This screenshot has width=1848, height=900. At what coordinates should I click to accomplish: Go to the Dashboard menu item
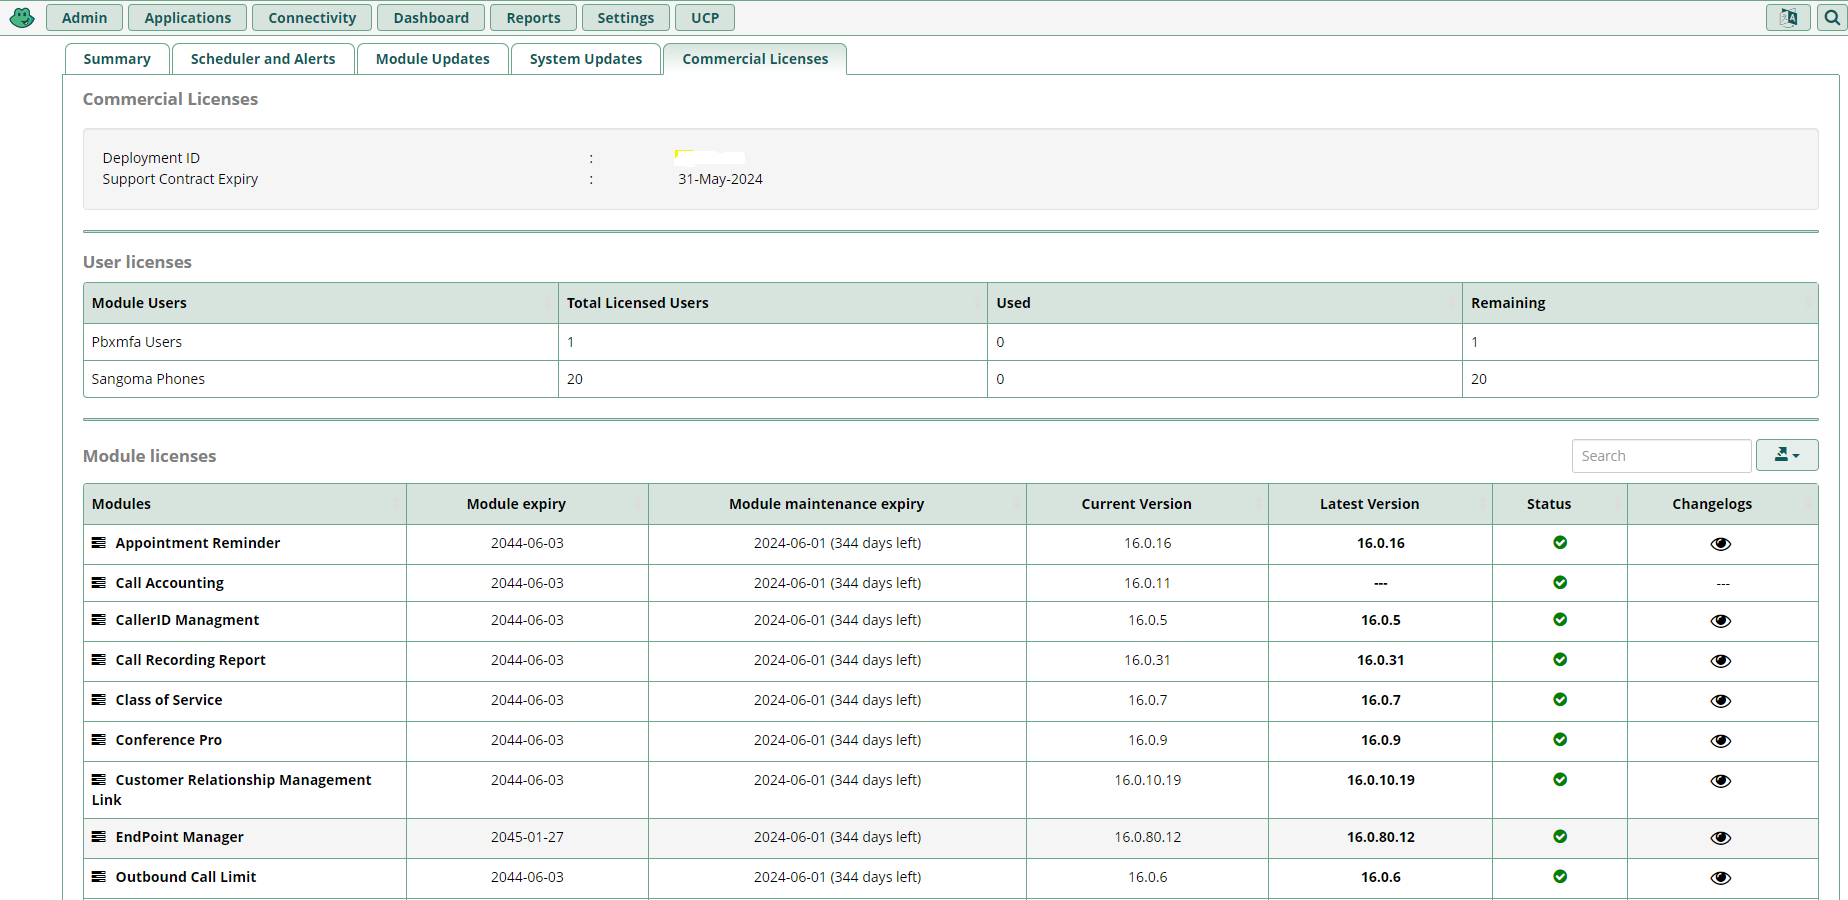pos(431,18)
